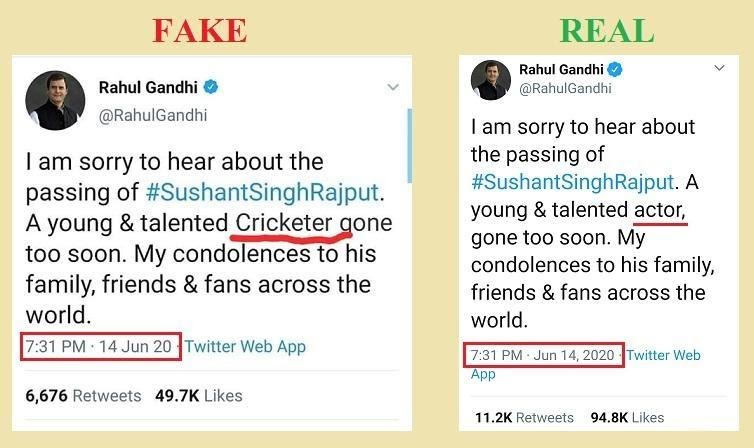Open the 7:31 PM · 14 Jun 20 timestamp
The image size is (754, 448).
point(100,347)
